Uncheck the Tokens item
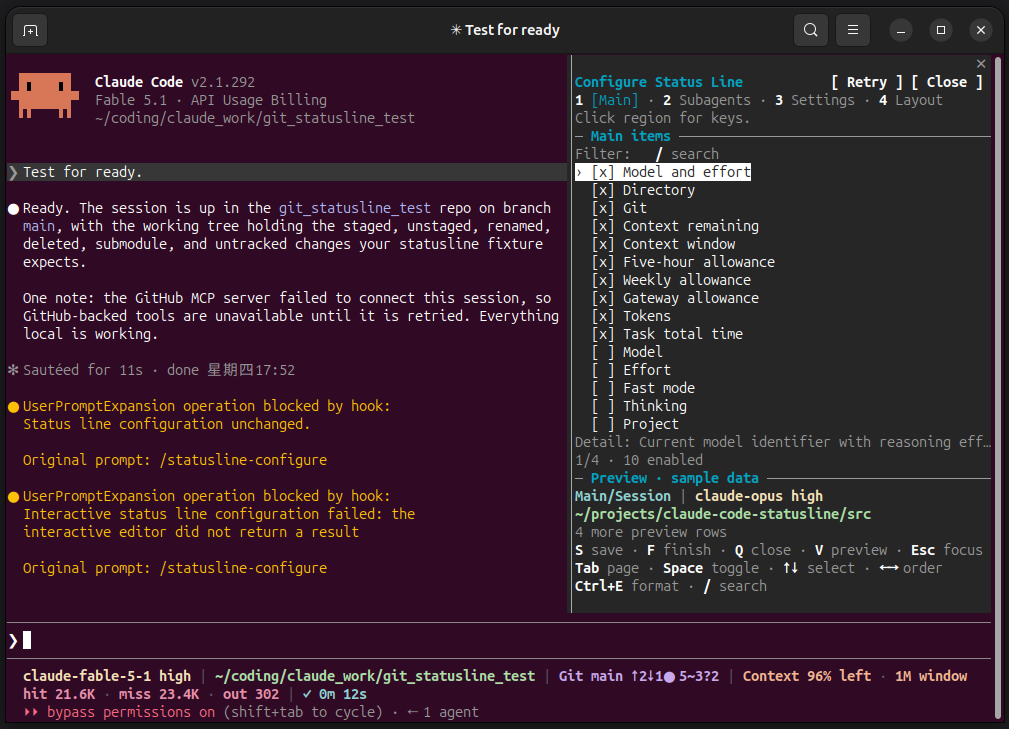This screenshot has width=1009, height=729. point(602,316)
